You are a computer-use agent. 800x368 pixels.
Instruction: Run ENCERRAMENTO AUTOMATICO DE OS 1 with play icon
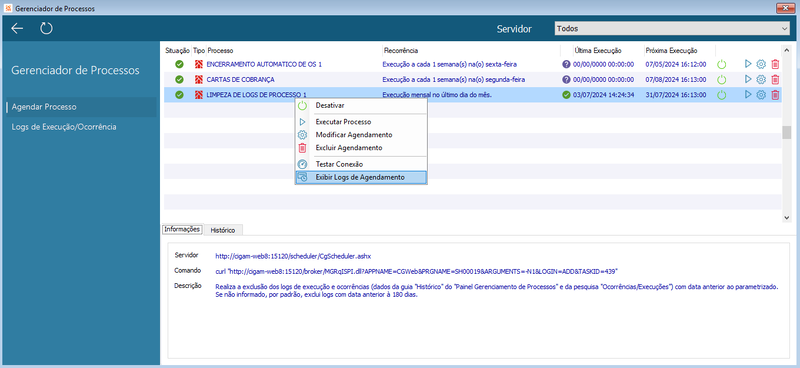[x=748, y=64]
